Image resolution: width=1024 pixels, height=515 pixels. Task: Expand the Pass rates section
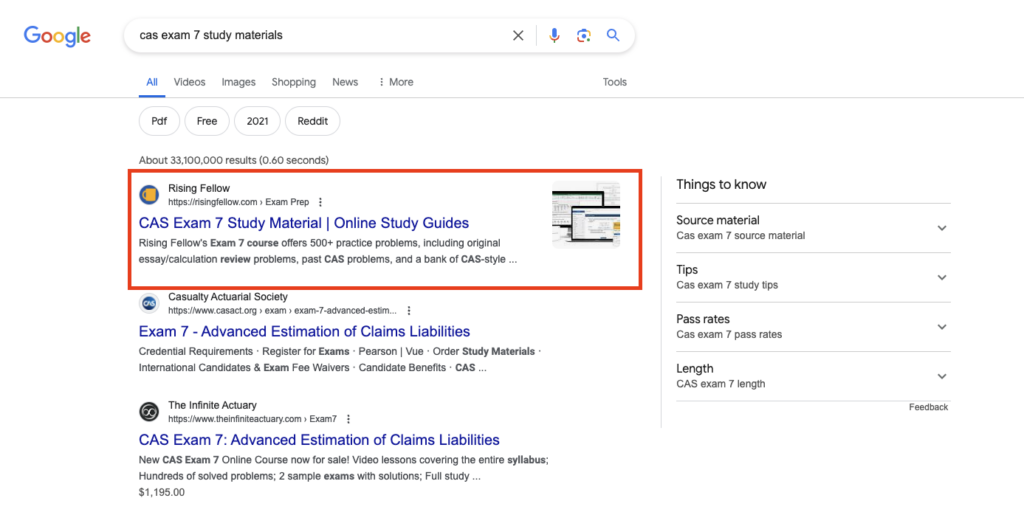click(813, 326)
